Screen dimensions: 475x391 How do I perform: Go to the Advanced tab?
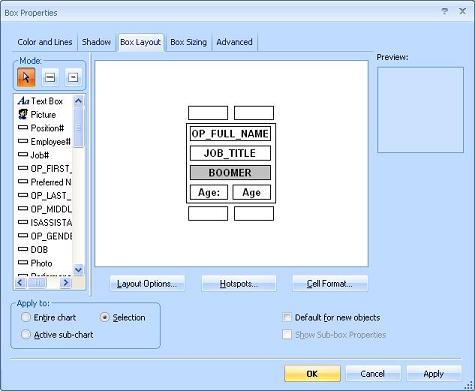pyautogui.click(x=234, y=42)
